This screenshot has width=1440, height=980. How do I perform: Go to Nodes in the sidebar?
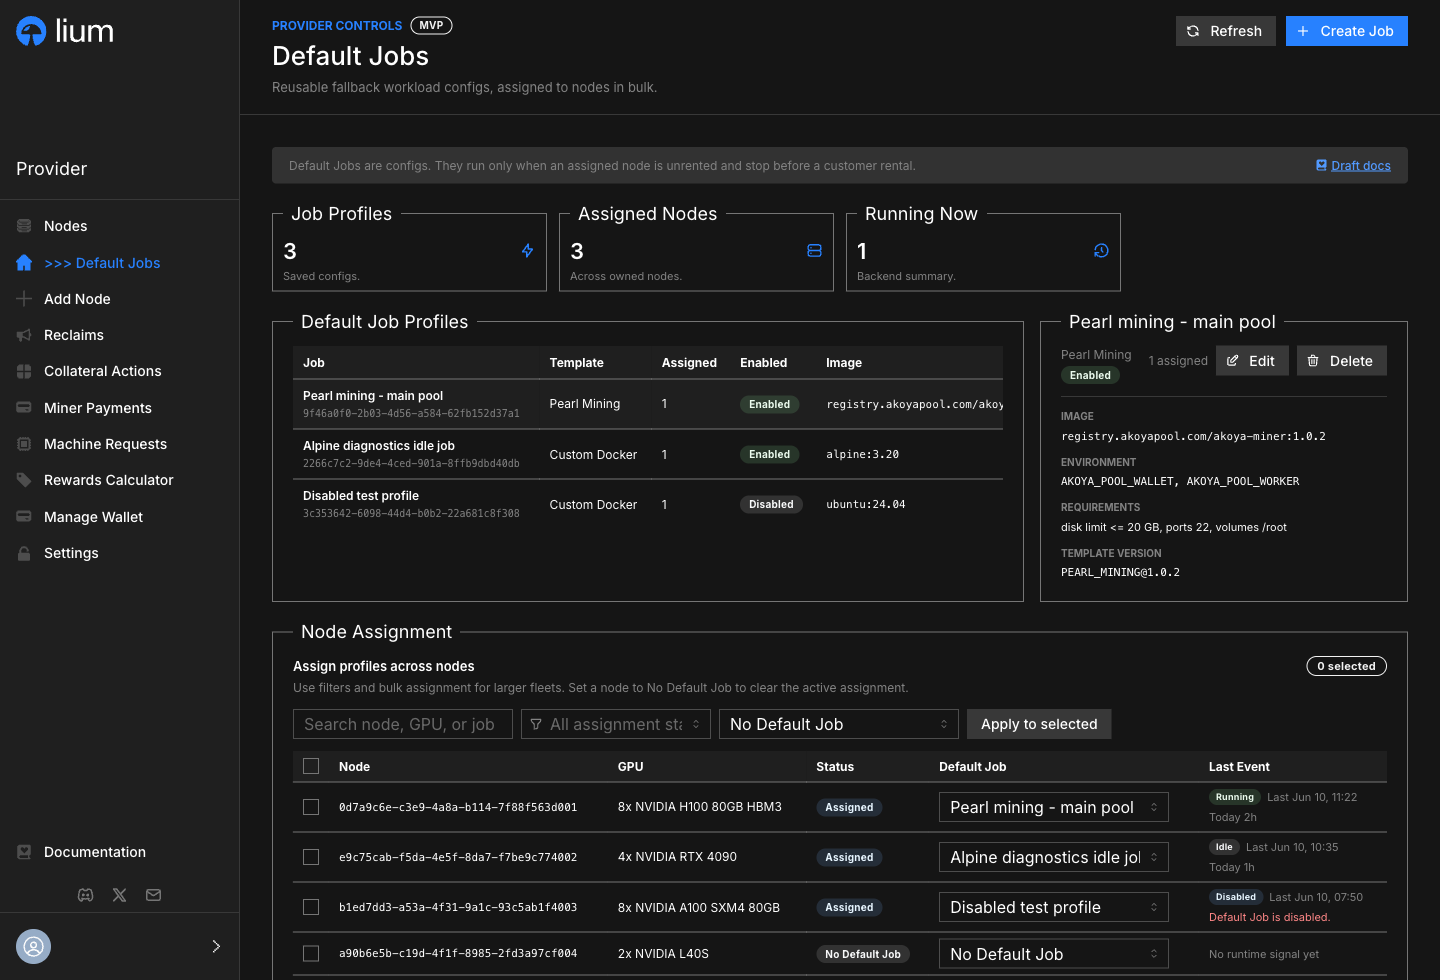pos(65,226)
